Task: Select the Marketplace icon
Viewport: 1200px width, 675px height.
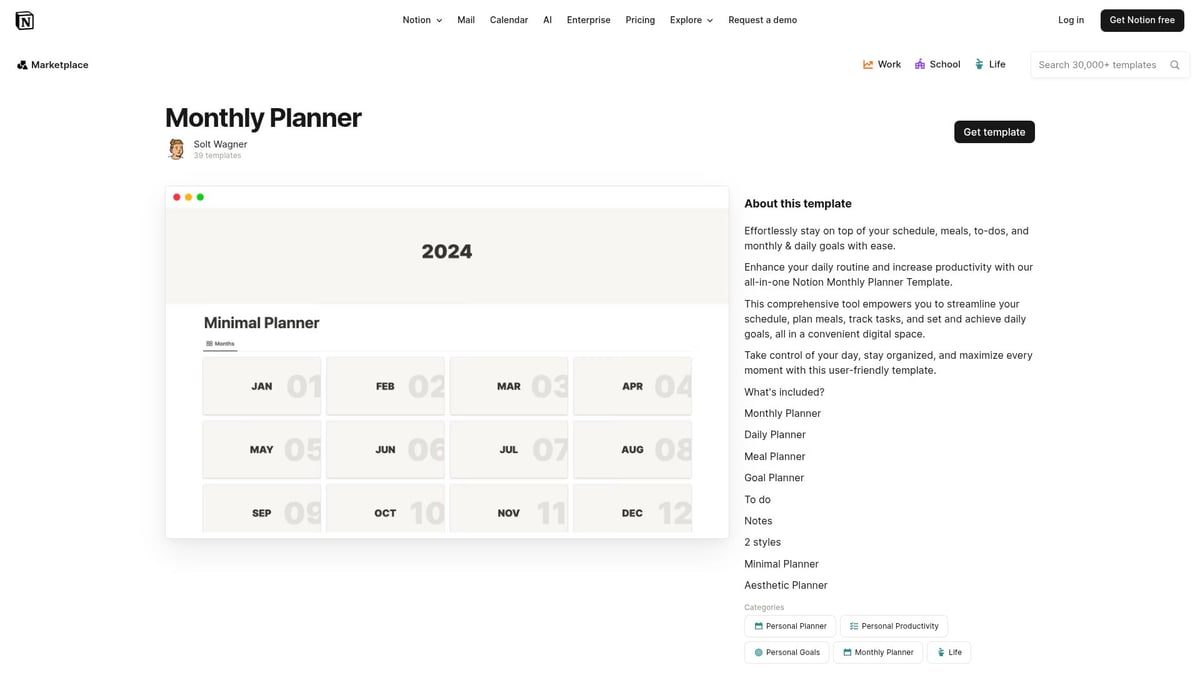Action: click(x=22, y=64)
